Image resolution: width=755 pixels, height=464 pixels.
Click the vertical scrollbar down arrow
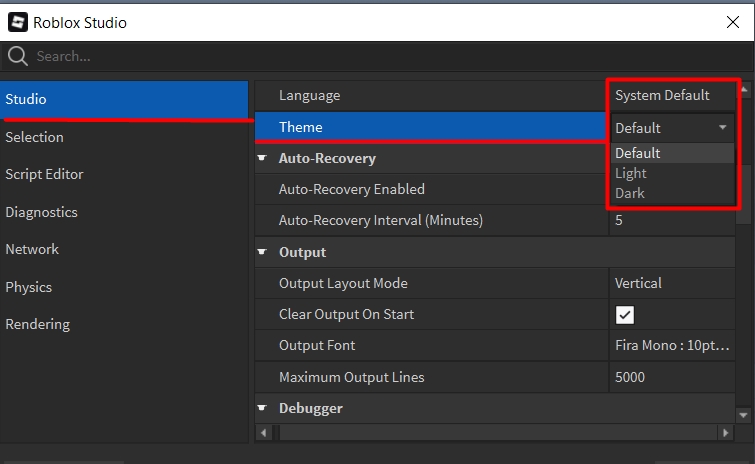[x=743, y=415]
